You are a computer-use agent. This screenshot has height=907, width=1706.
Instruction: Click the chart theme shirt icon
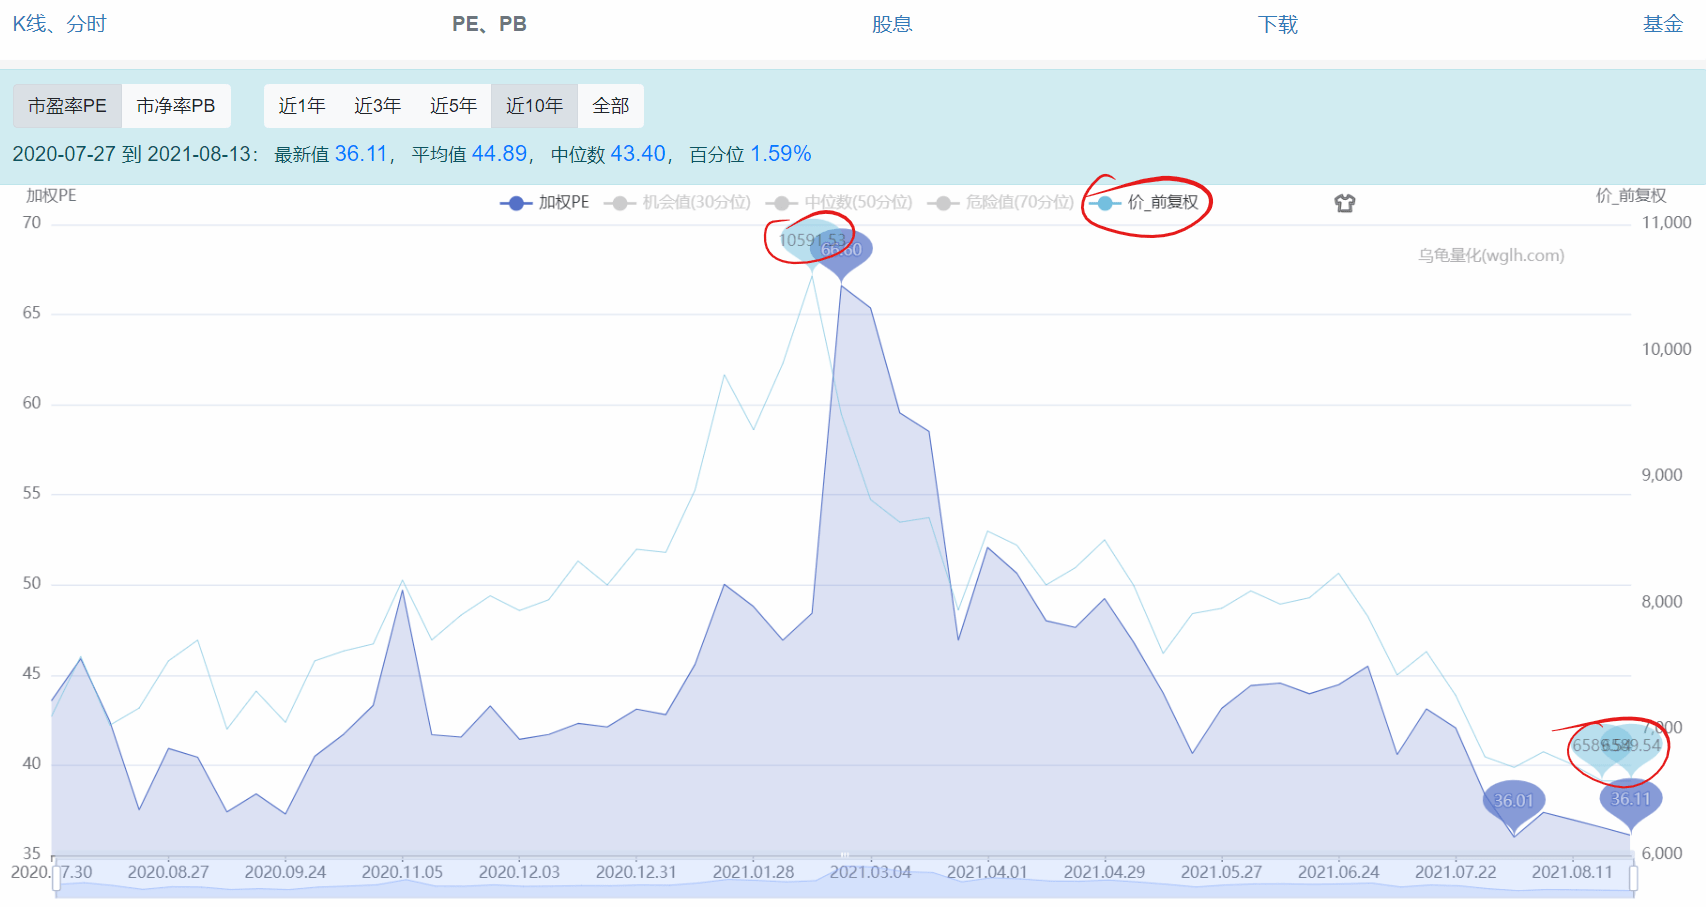(1345, 203)
